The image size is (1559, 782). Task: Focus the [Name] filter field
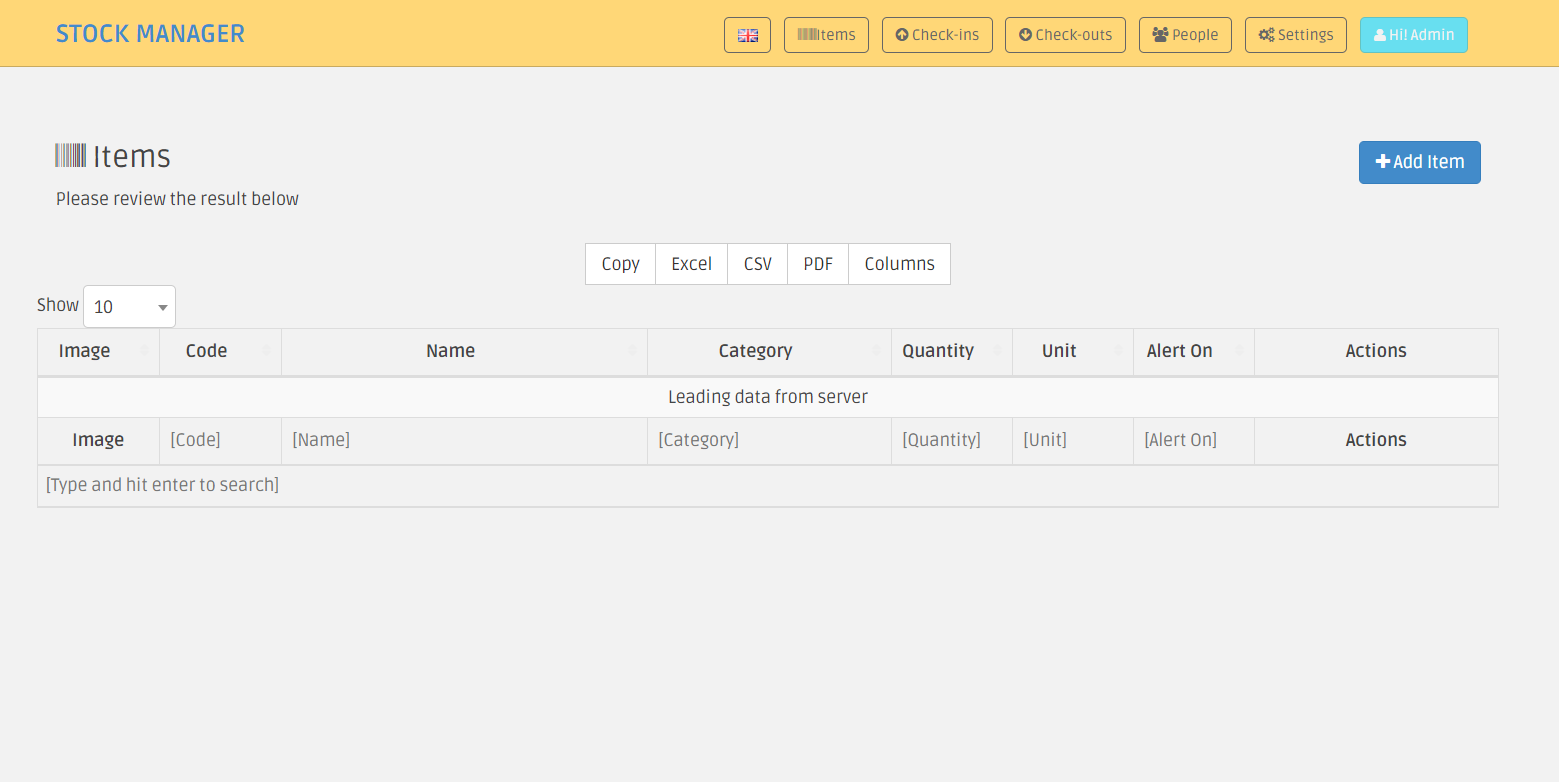[x=464, y=440]
